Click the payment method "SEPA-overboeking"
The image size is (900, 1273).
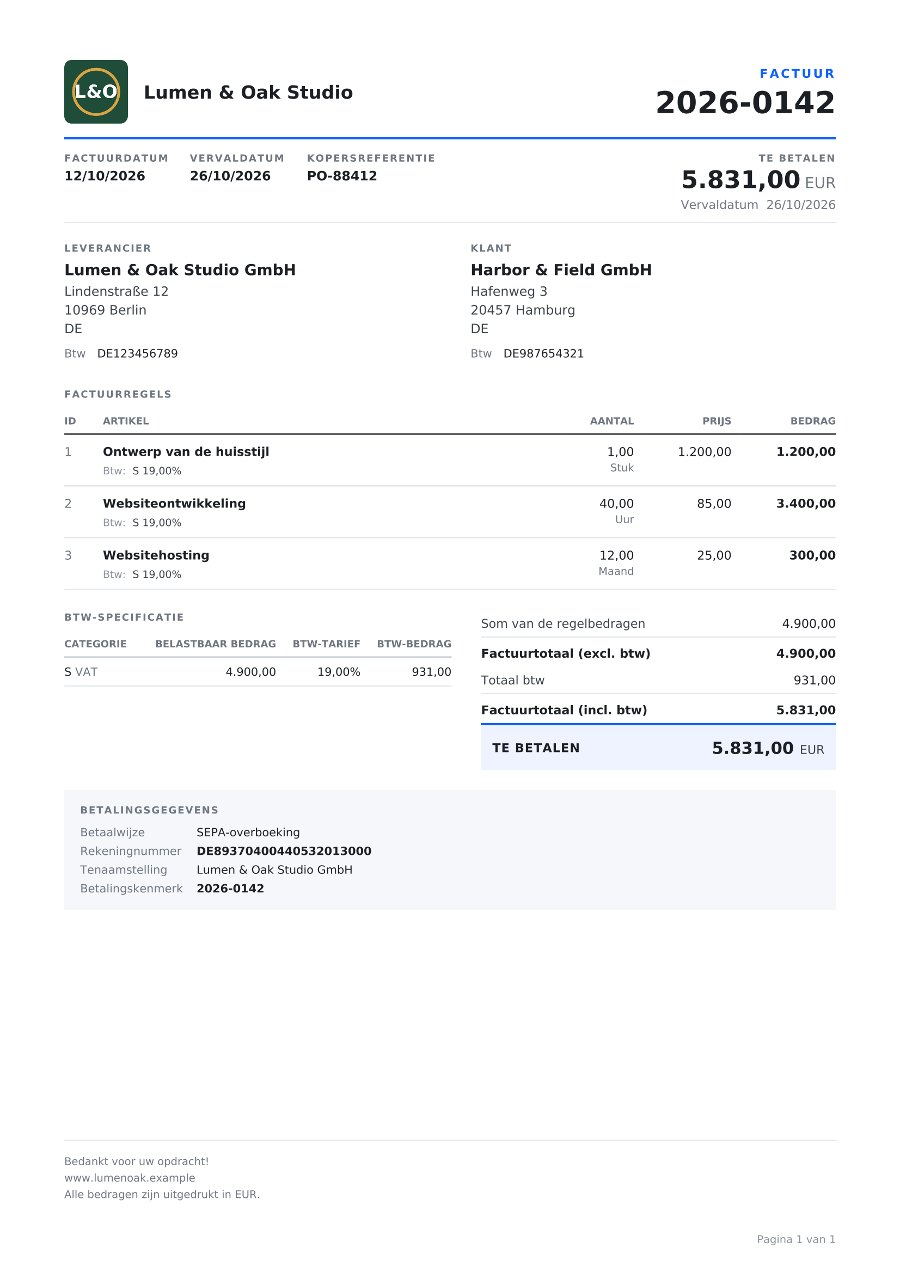(x=248, y=832)
